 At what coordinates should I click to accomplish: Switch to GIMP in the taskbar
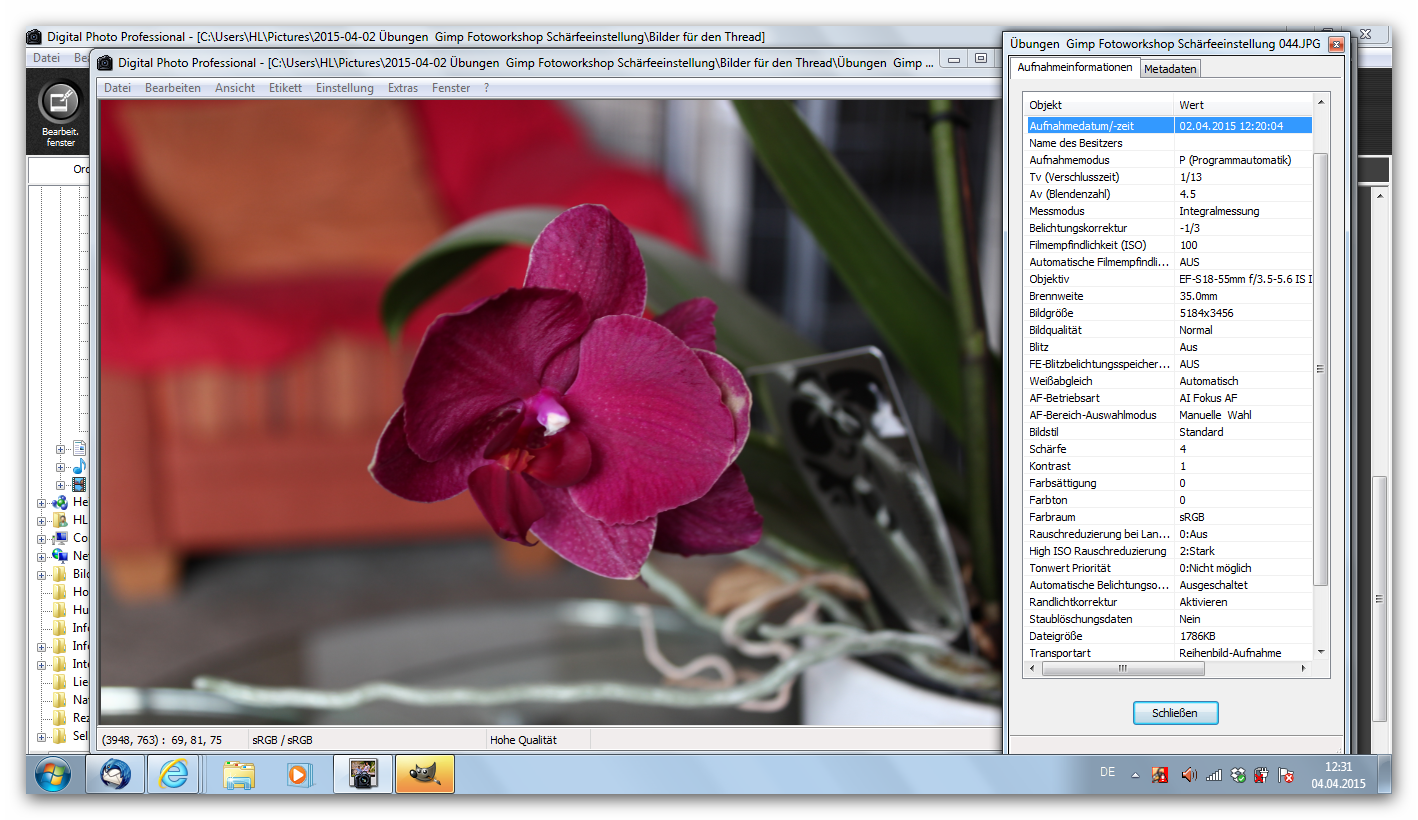425,774
